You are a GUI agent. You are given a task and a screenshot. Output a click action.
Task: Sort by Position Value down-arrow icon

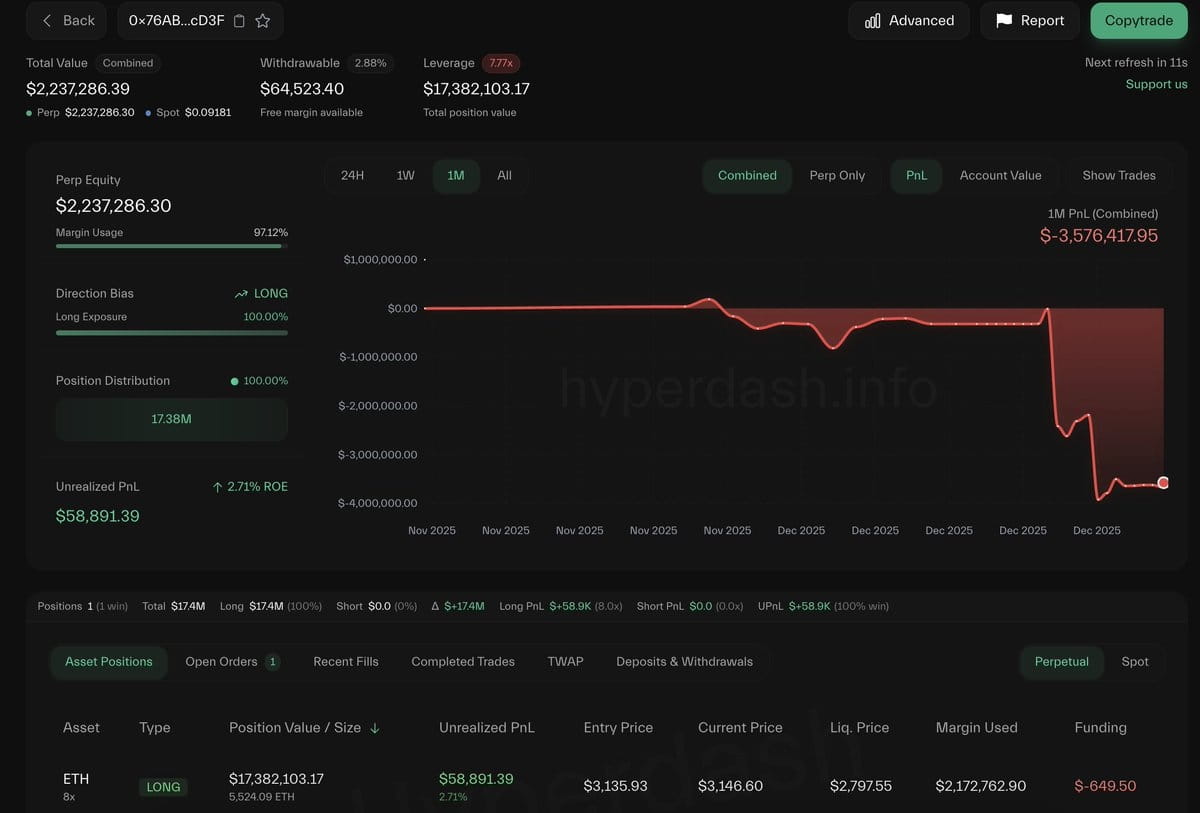point(375,728)
